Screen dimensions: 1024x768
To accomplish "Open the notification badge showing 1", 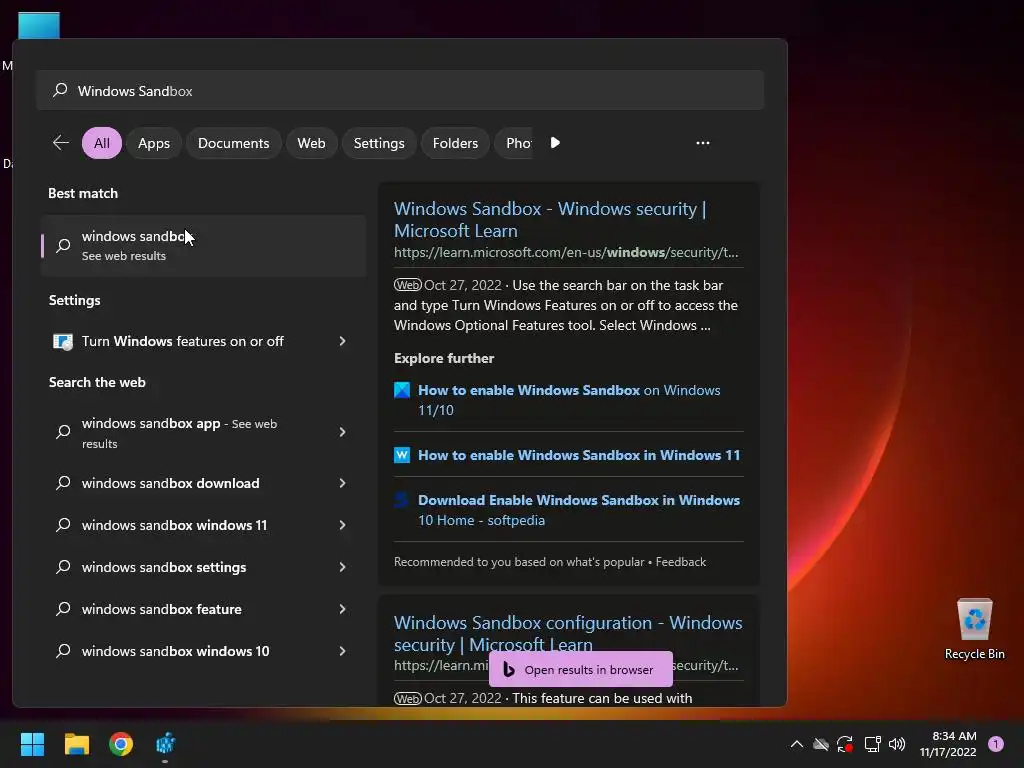I will coord(996,744).
